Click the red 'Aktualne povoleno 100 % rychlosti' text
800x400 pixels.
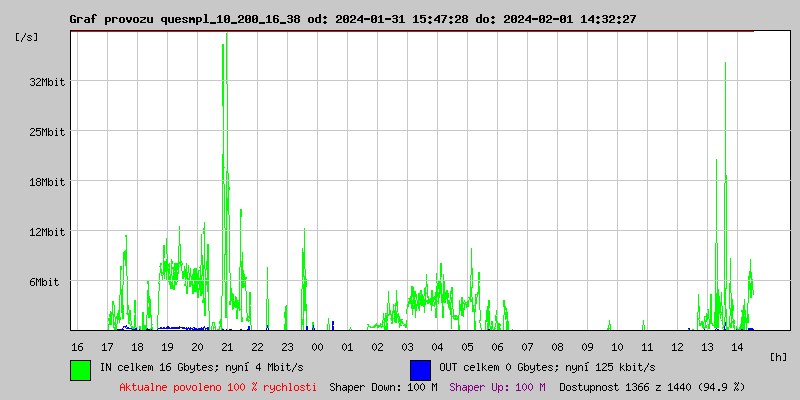click(x=218, y=386)
